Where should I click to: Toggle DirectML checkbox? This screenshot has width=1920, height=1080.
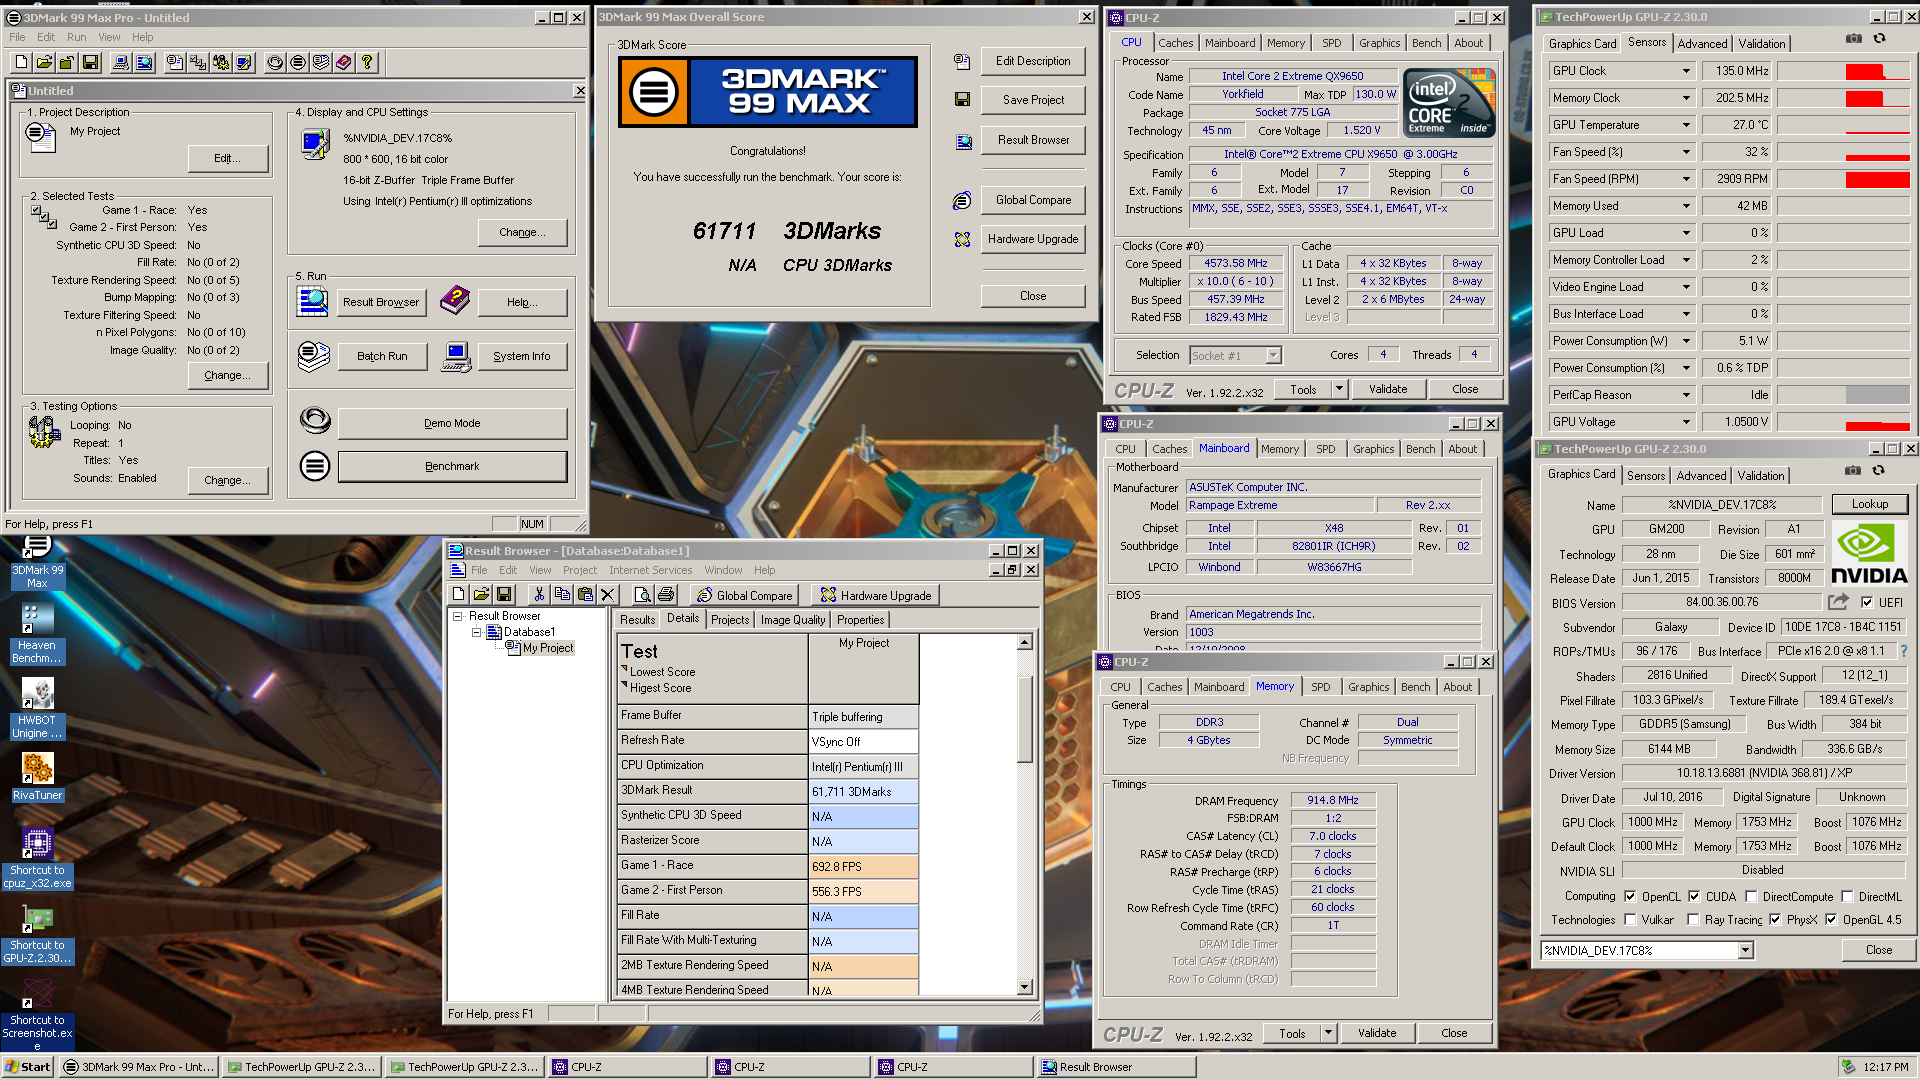[x=1847, y=897]
